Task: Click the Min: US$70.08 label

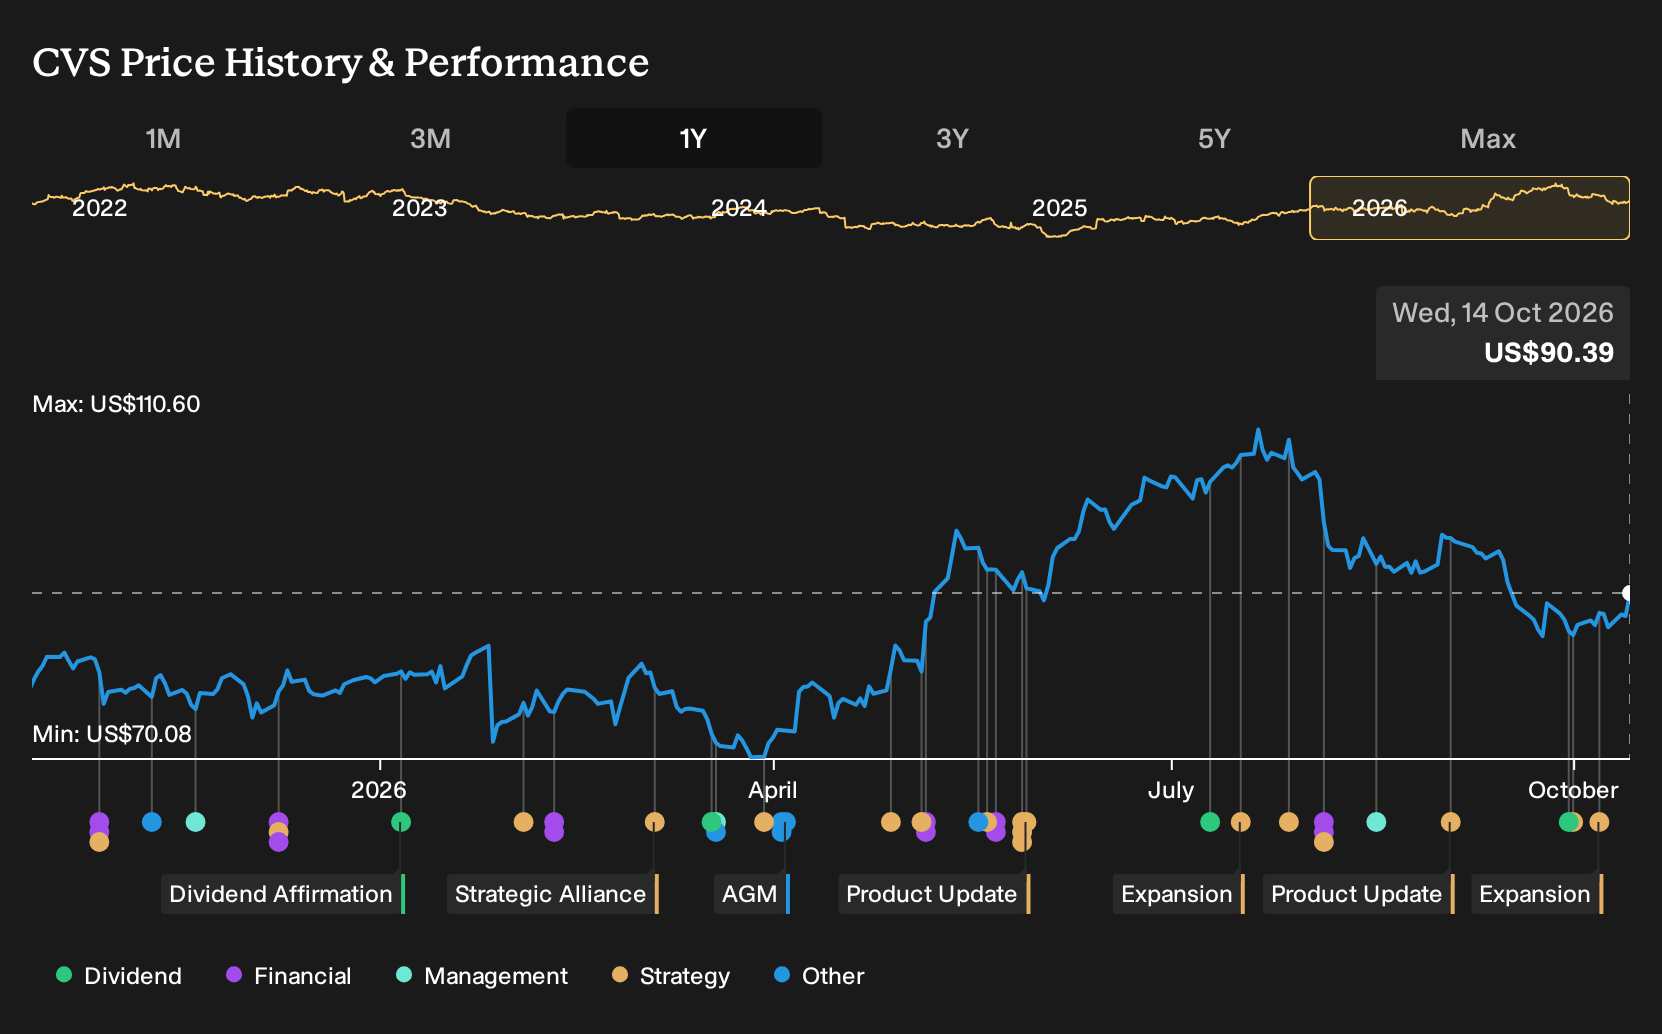Action: tap(112, 734)
